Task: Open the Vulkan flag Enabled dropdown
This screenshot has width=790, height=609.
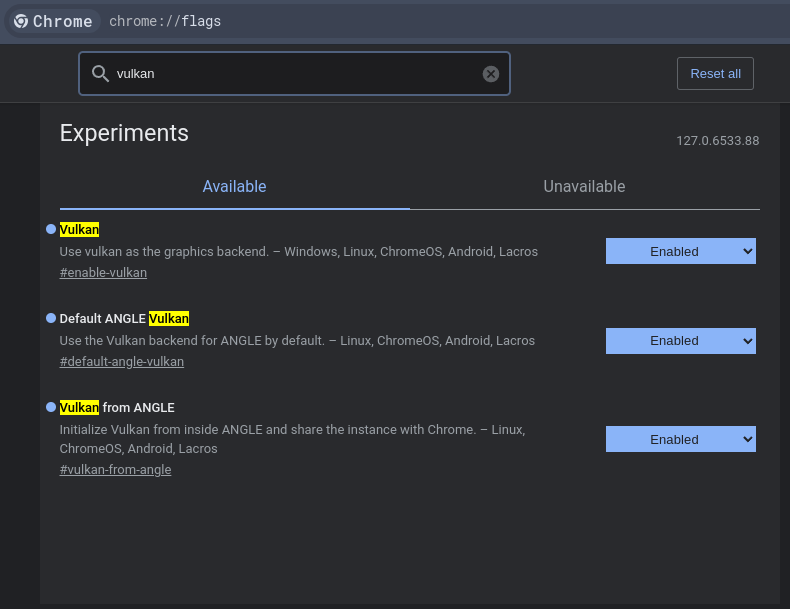Action: [681, 251]
